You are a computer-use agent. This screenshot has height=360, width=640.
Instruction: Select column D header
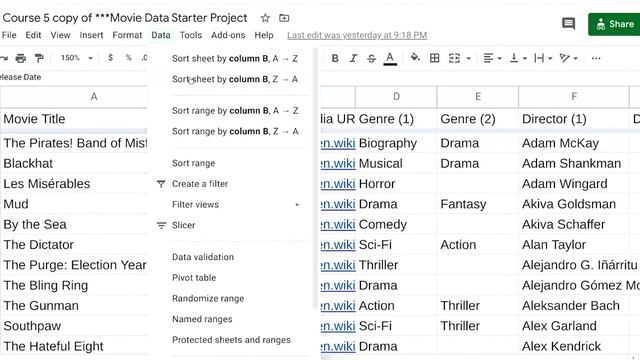tap(396, 97)
